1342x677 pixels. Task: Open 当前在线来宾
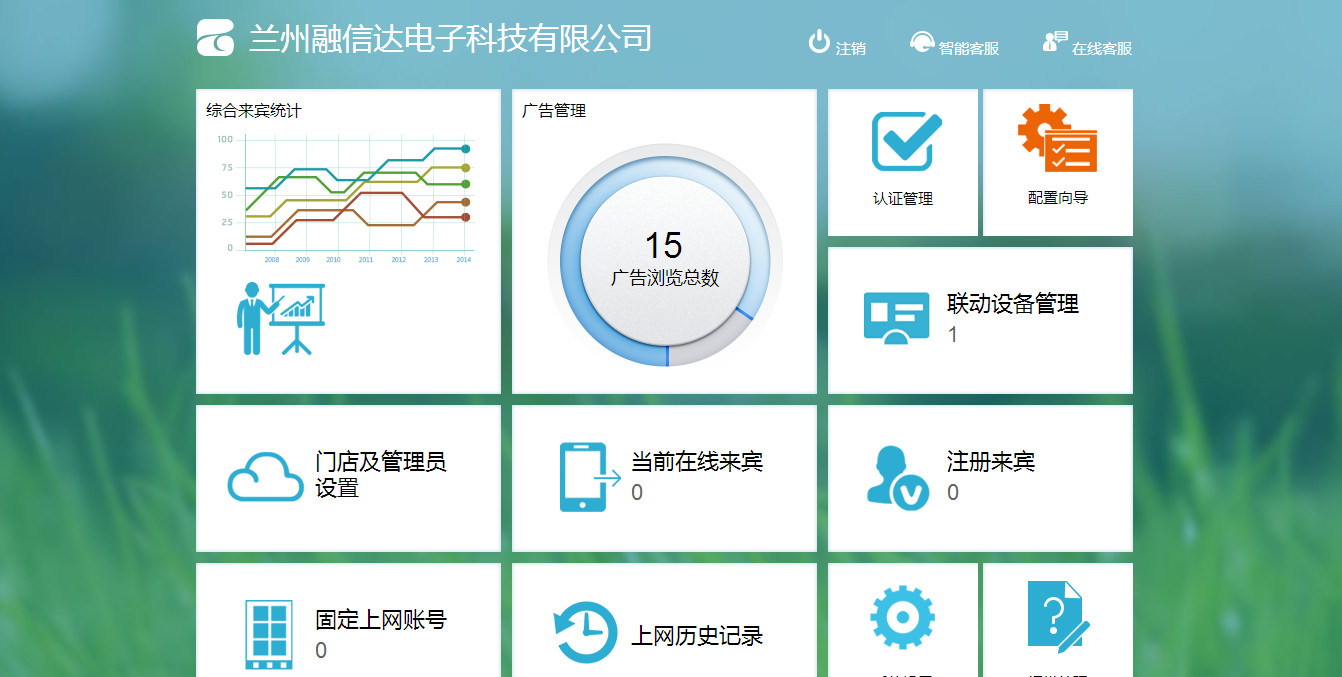click(697, 462)
